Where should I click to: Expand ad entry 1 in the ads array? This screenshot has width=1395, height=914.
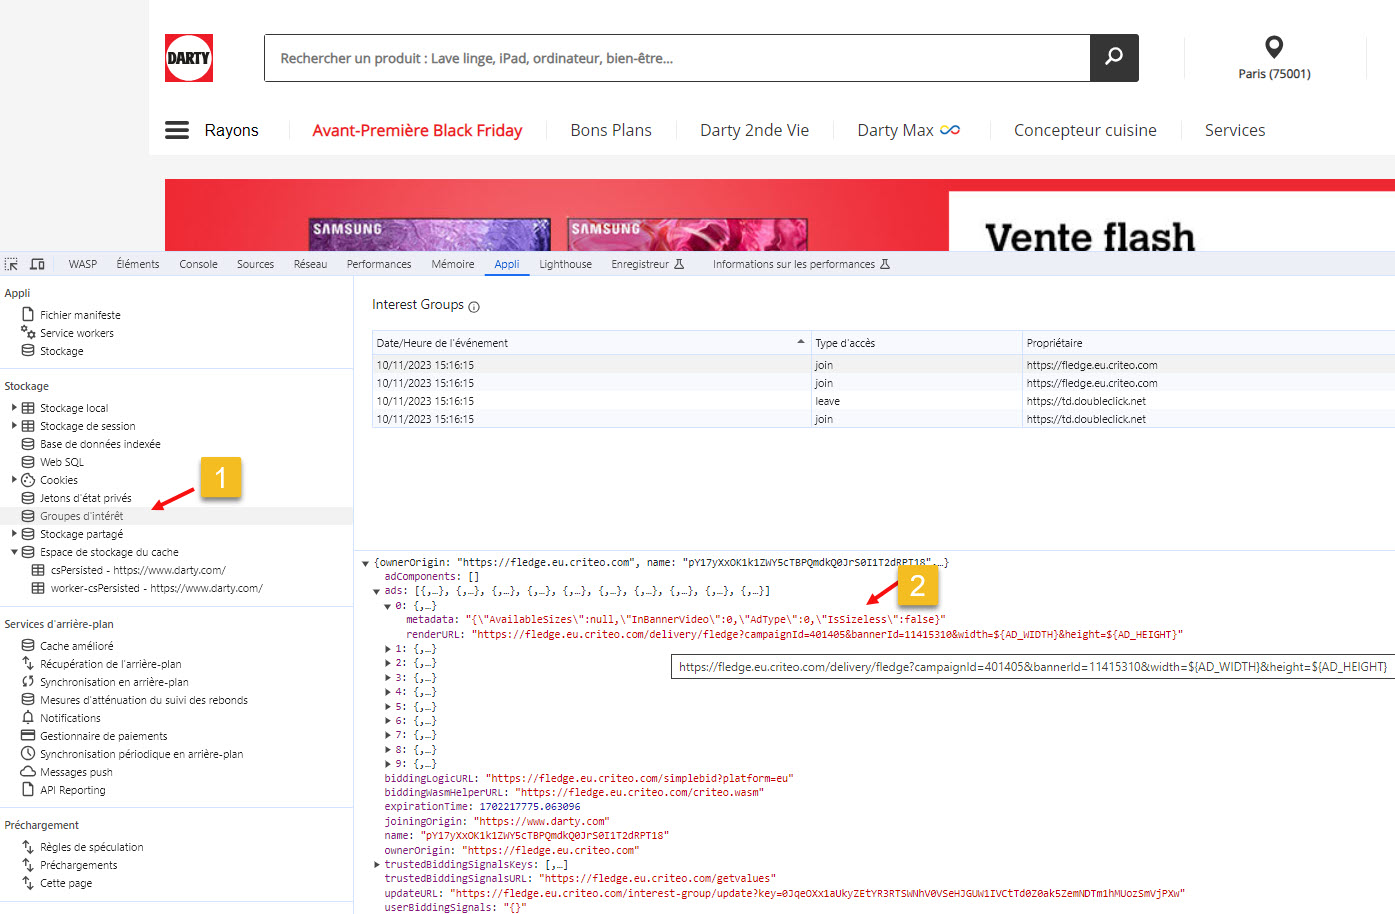pyautogui.click(x=388, y=649)
